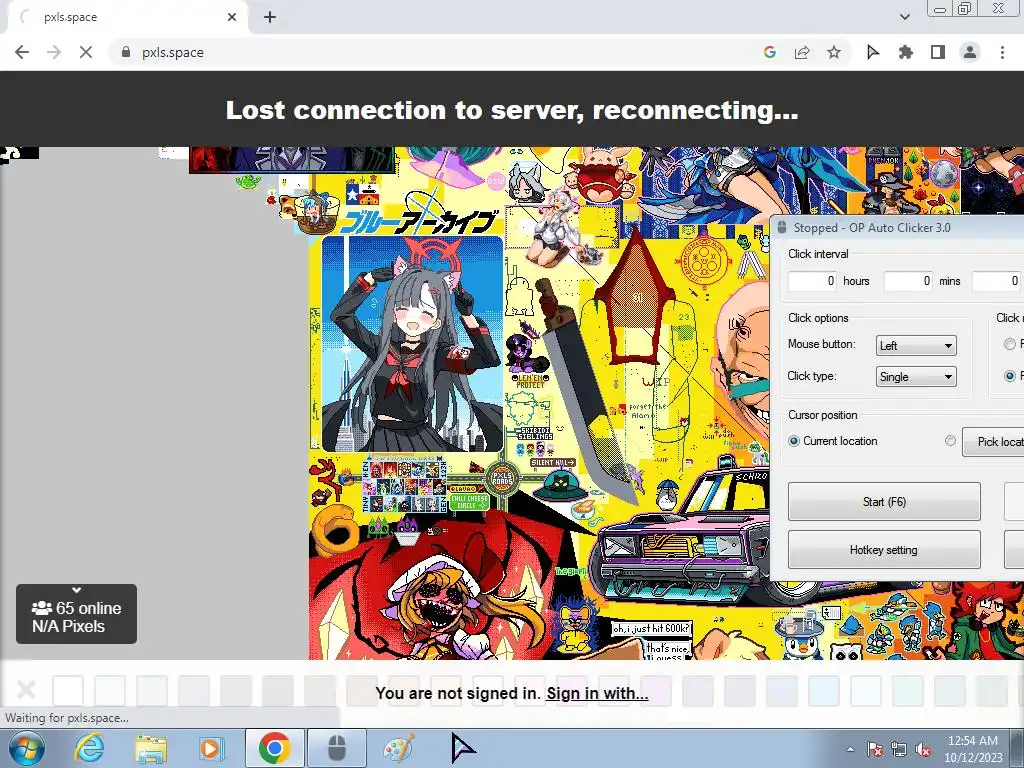
Task: Click the muted volume tray icon
Action: [x=923, y=750]
